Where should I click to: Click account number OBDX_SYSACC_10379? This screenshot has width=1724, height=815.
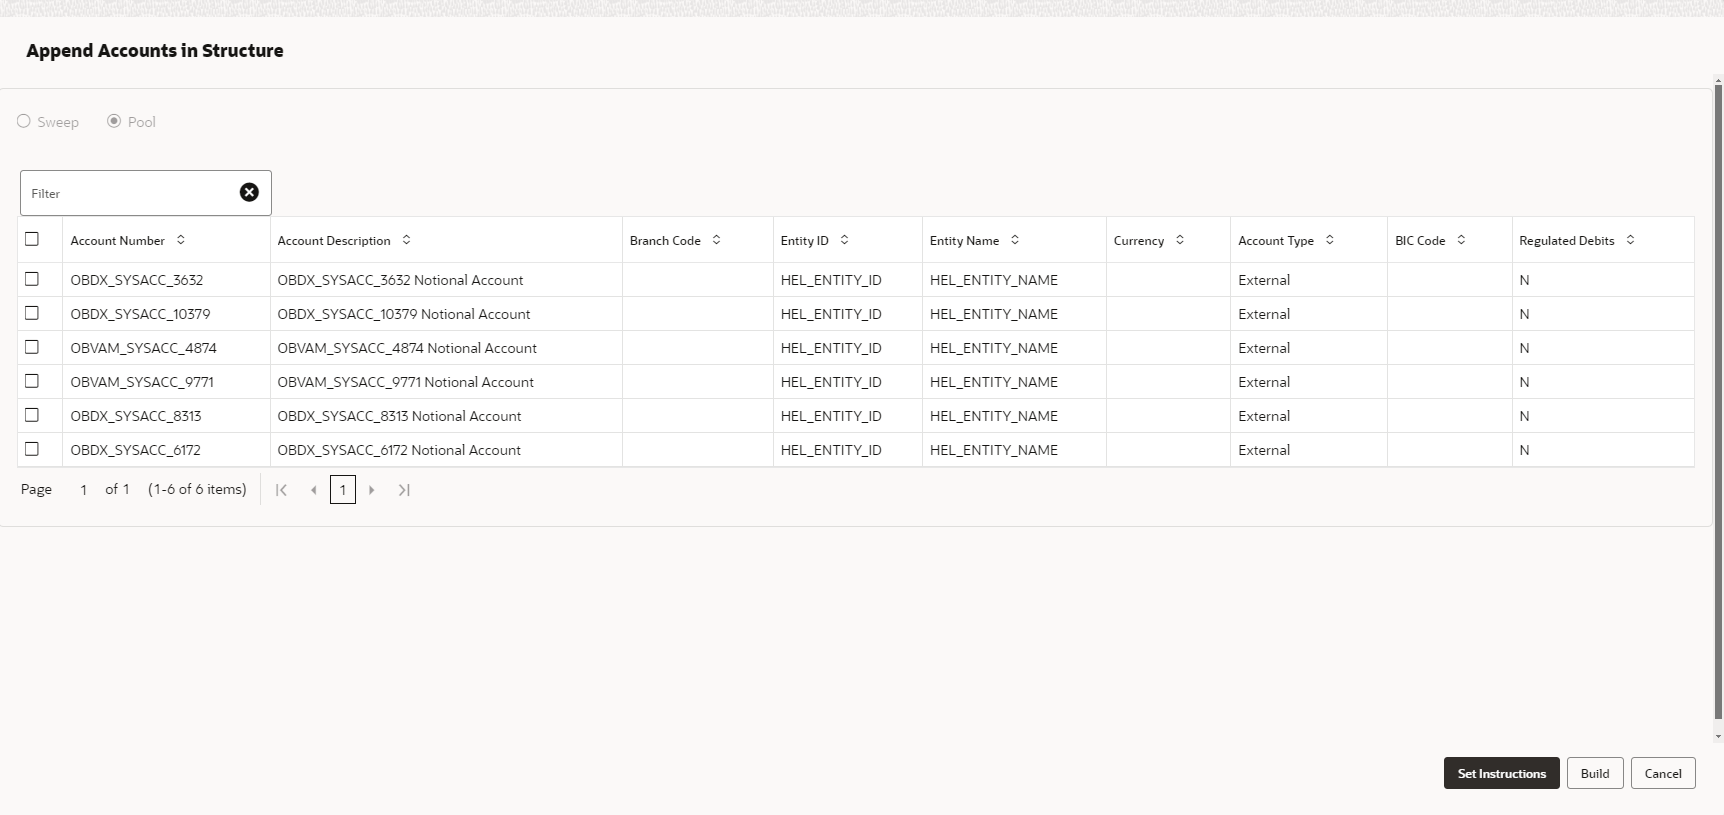coord(140,314)
